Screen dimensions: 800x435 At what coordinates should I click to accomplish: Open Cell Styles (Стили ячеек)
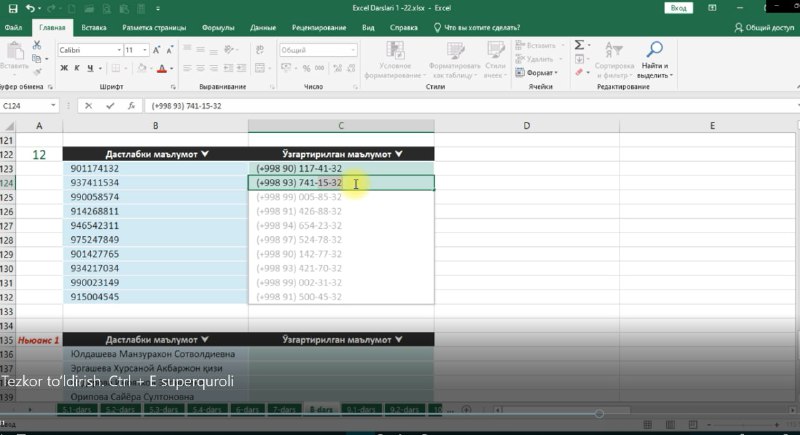[x=494, y=60]
